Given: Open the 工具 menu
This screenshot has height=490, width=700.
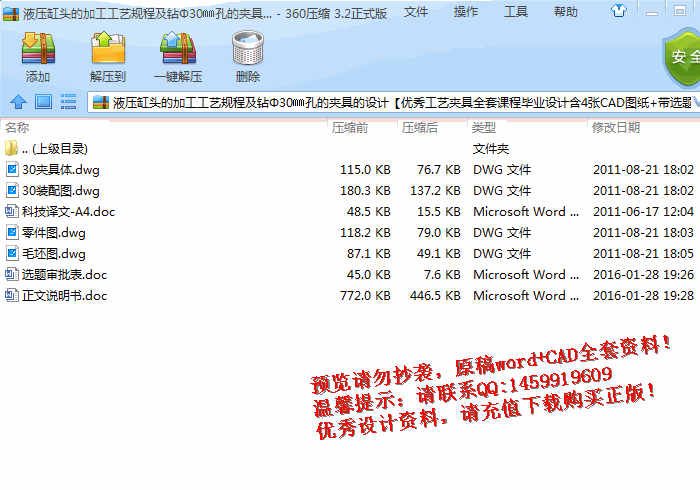Looking at the screenshot, I should click(x=516, y=12).
